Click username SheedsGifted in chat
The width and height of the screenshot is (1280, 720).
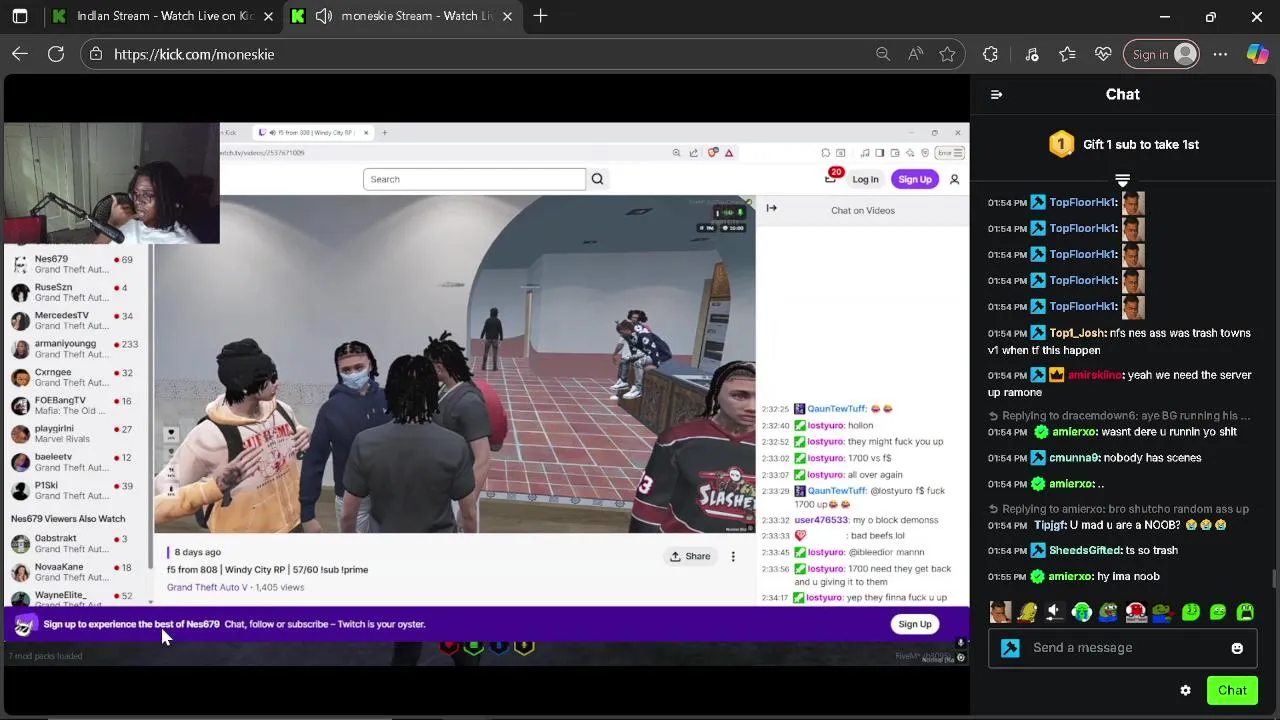pyautogui.click(x=1085, y=550)
